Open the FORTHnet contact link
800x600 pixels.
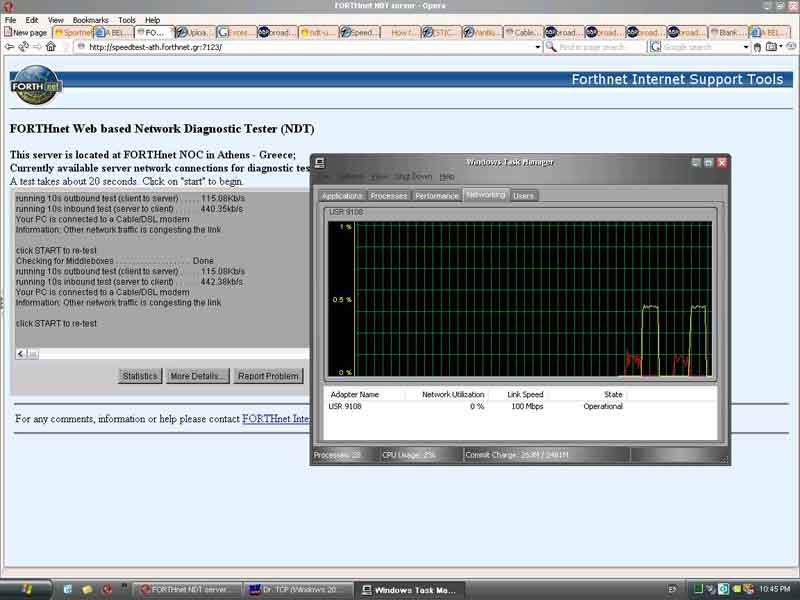click(276, 419)
